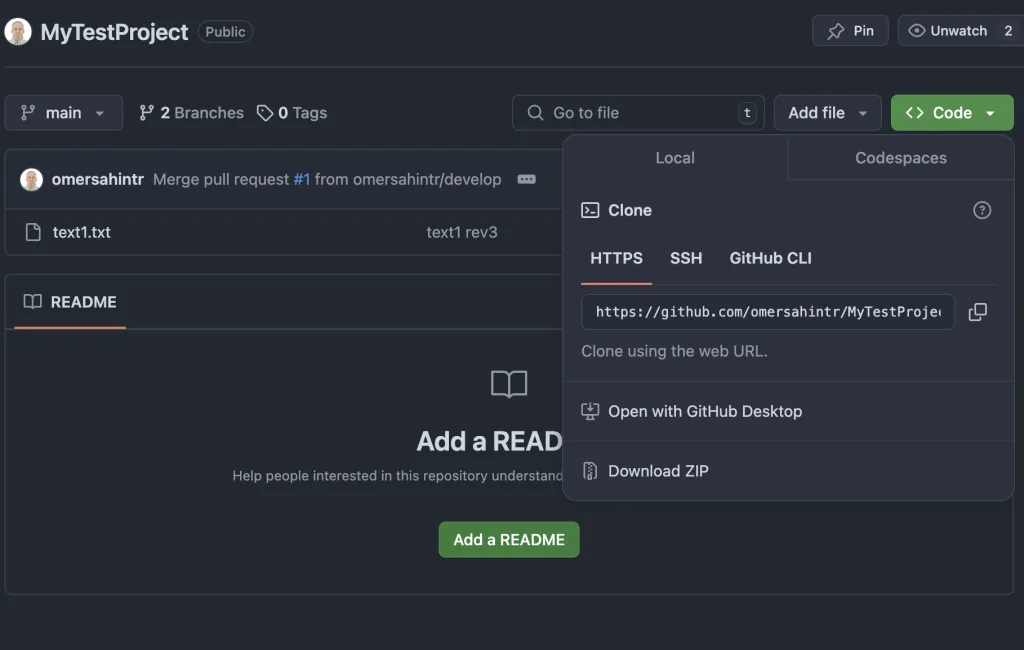Image resolution: width=1024 pixels, height=650 pixels.
Task: Collapse the green Code dropdown
Action: (951, 113)
